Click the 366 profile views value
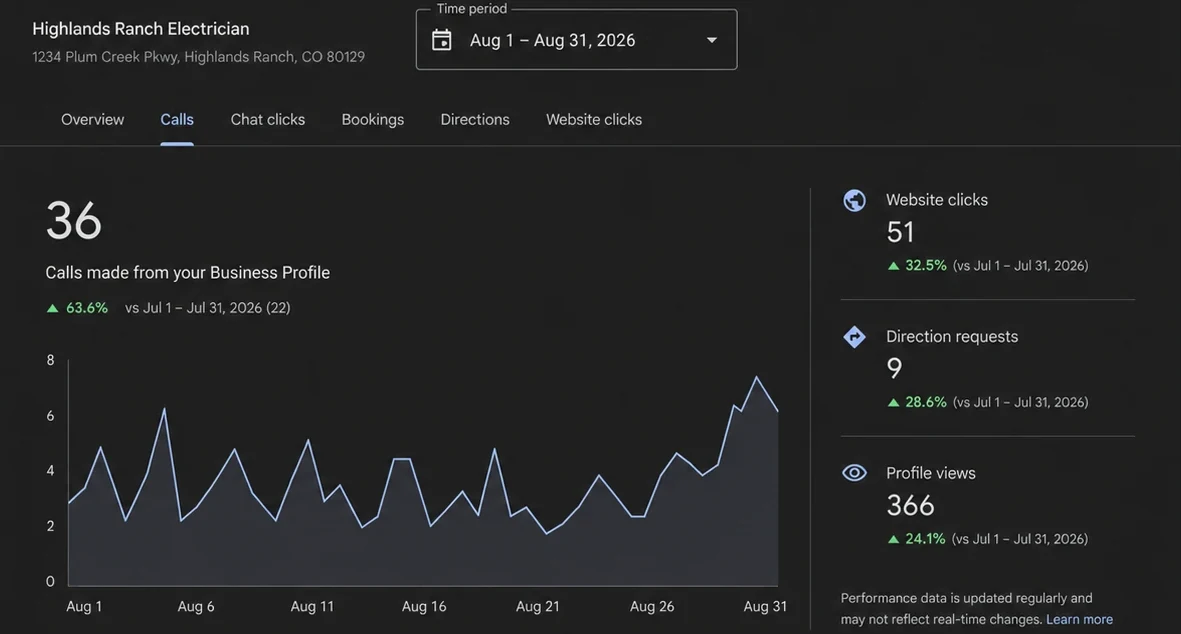Screen dimensions: 1181x634 (911, 505)
